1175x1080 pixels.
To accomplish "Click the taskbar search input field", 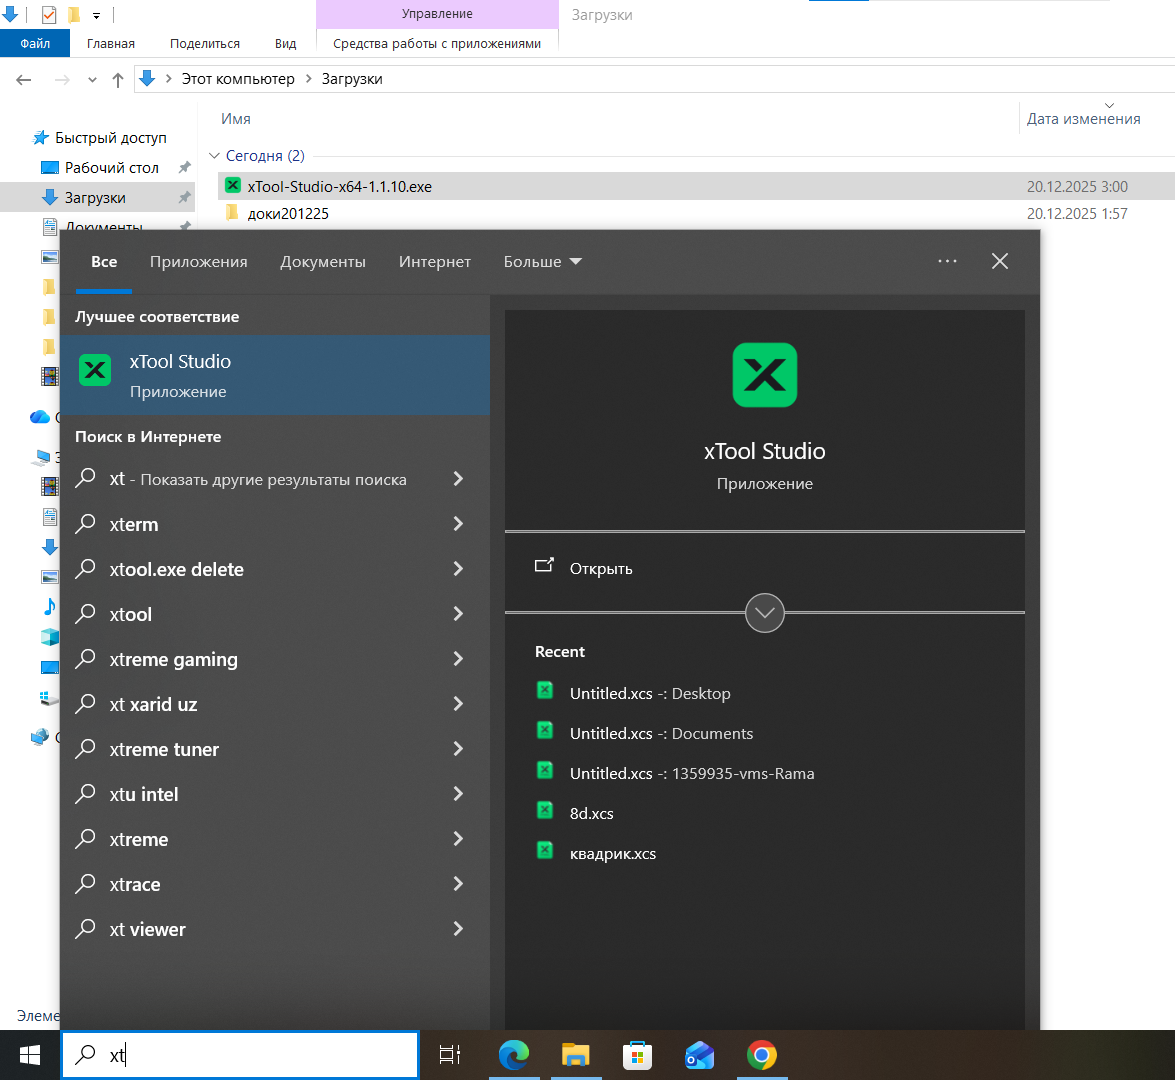I will point(240,1055).
